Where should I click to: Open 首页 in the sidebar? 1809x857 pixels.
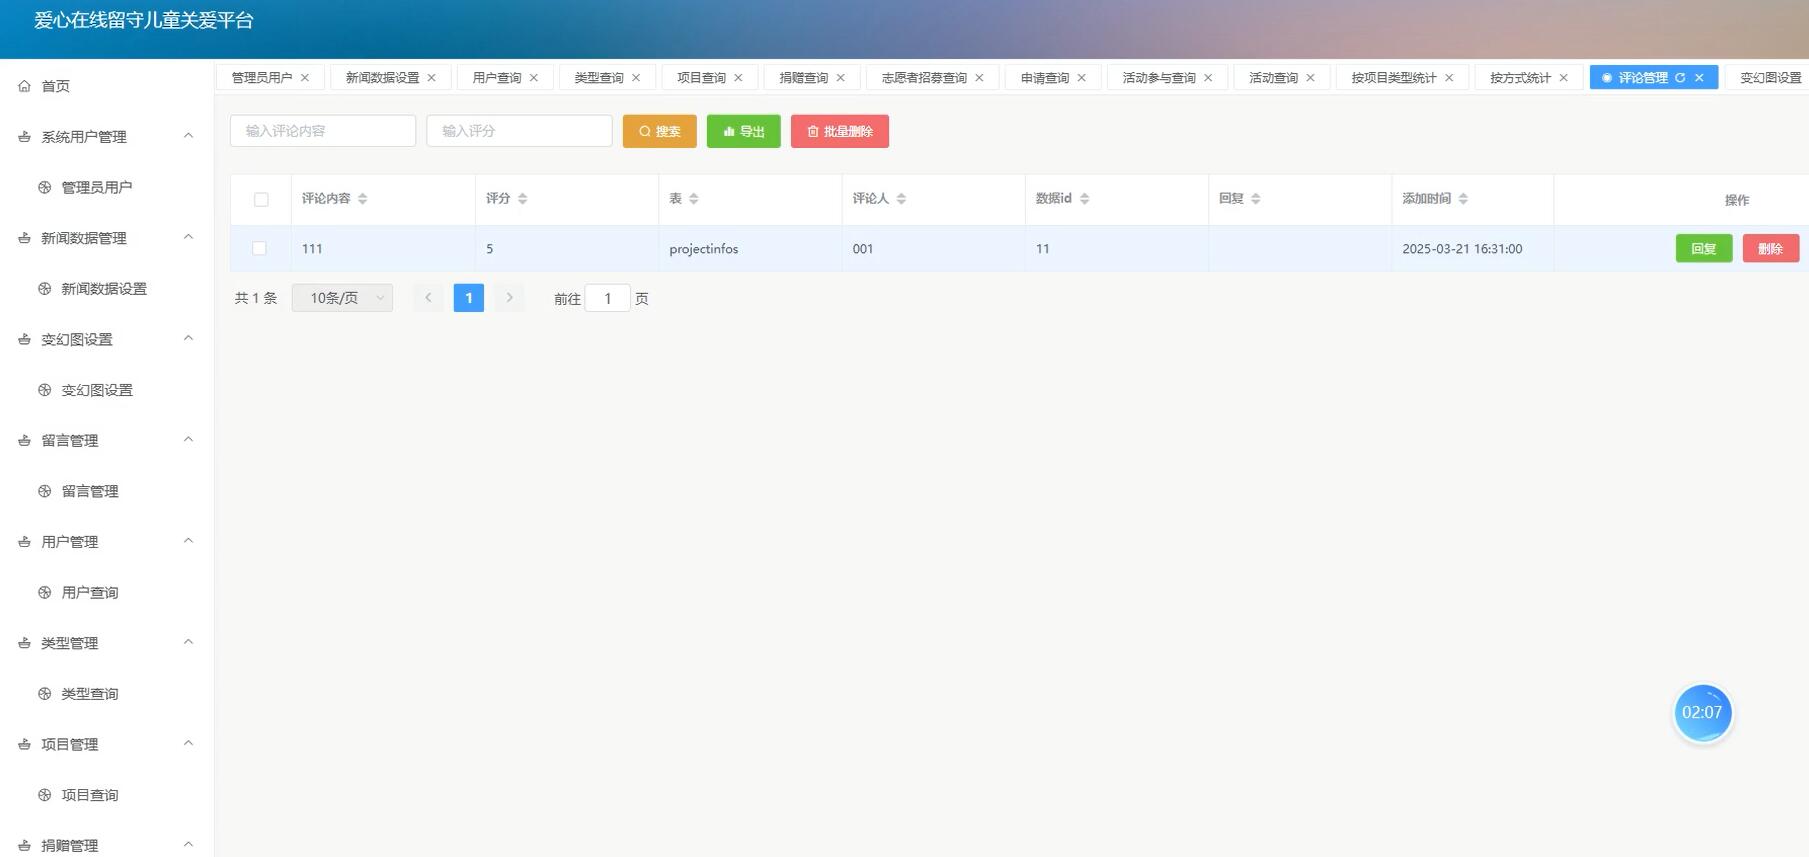[x=55, y=86]
